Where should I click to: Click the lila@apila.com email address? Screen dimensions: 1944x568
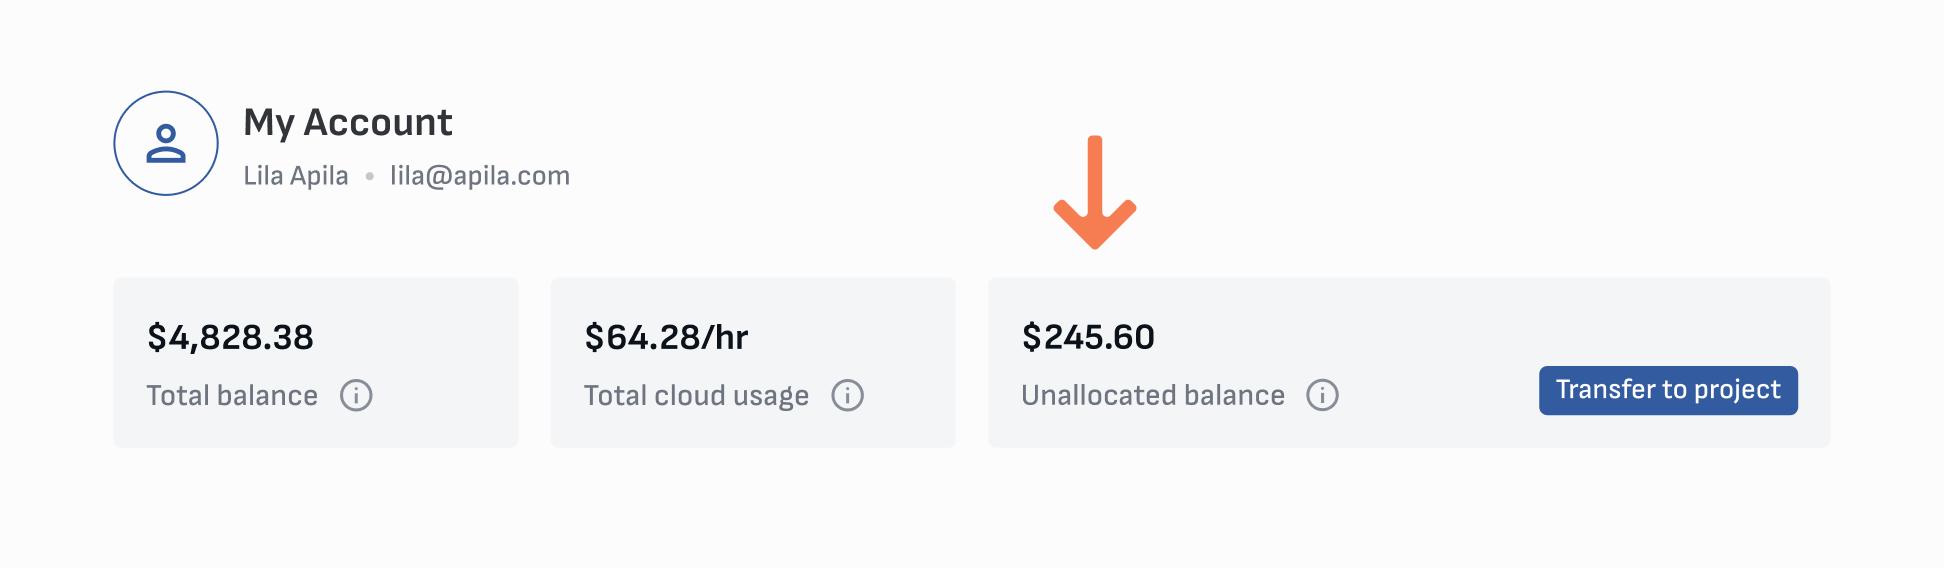point(479,176)
